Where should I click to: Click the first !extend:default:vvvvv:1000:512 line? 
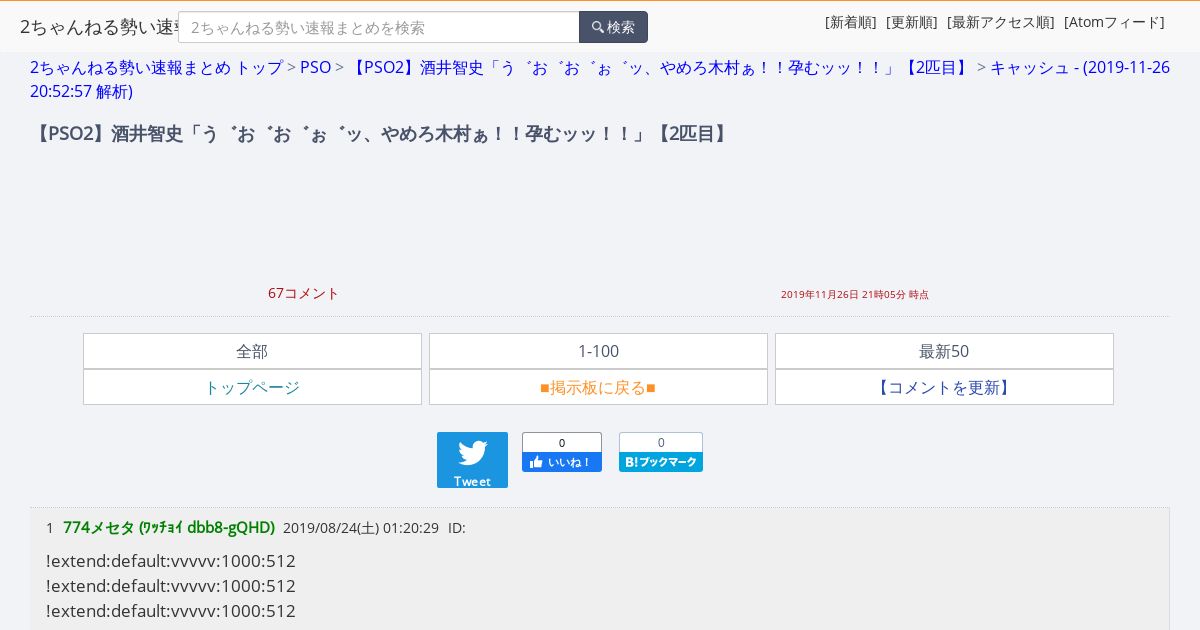click(171, 561)
